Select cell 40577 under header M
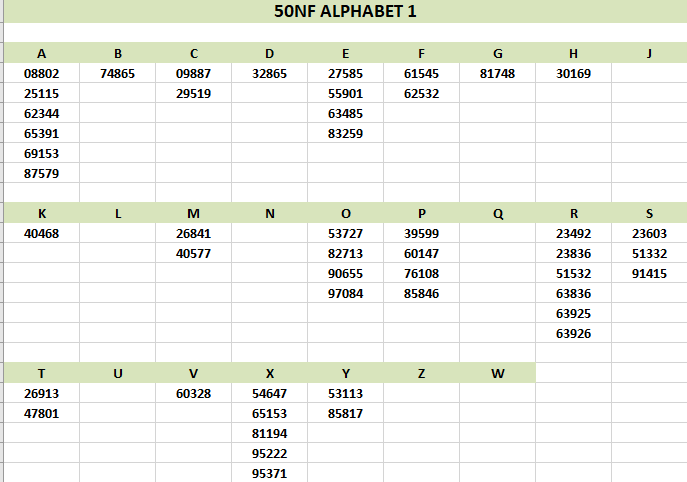The height and width of the screenshot is (482, 687). (x=193, y=253)
